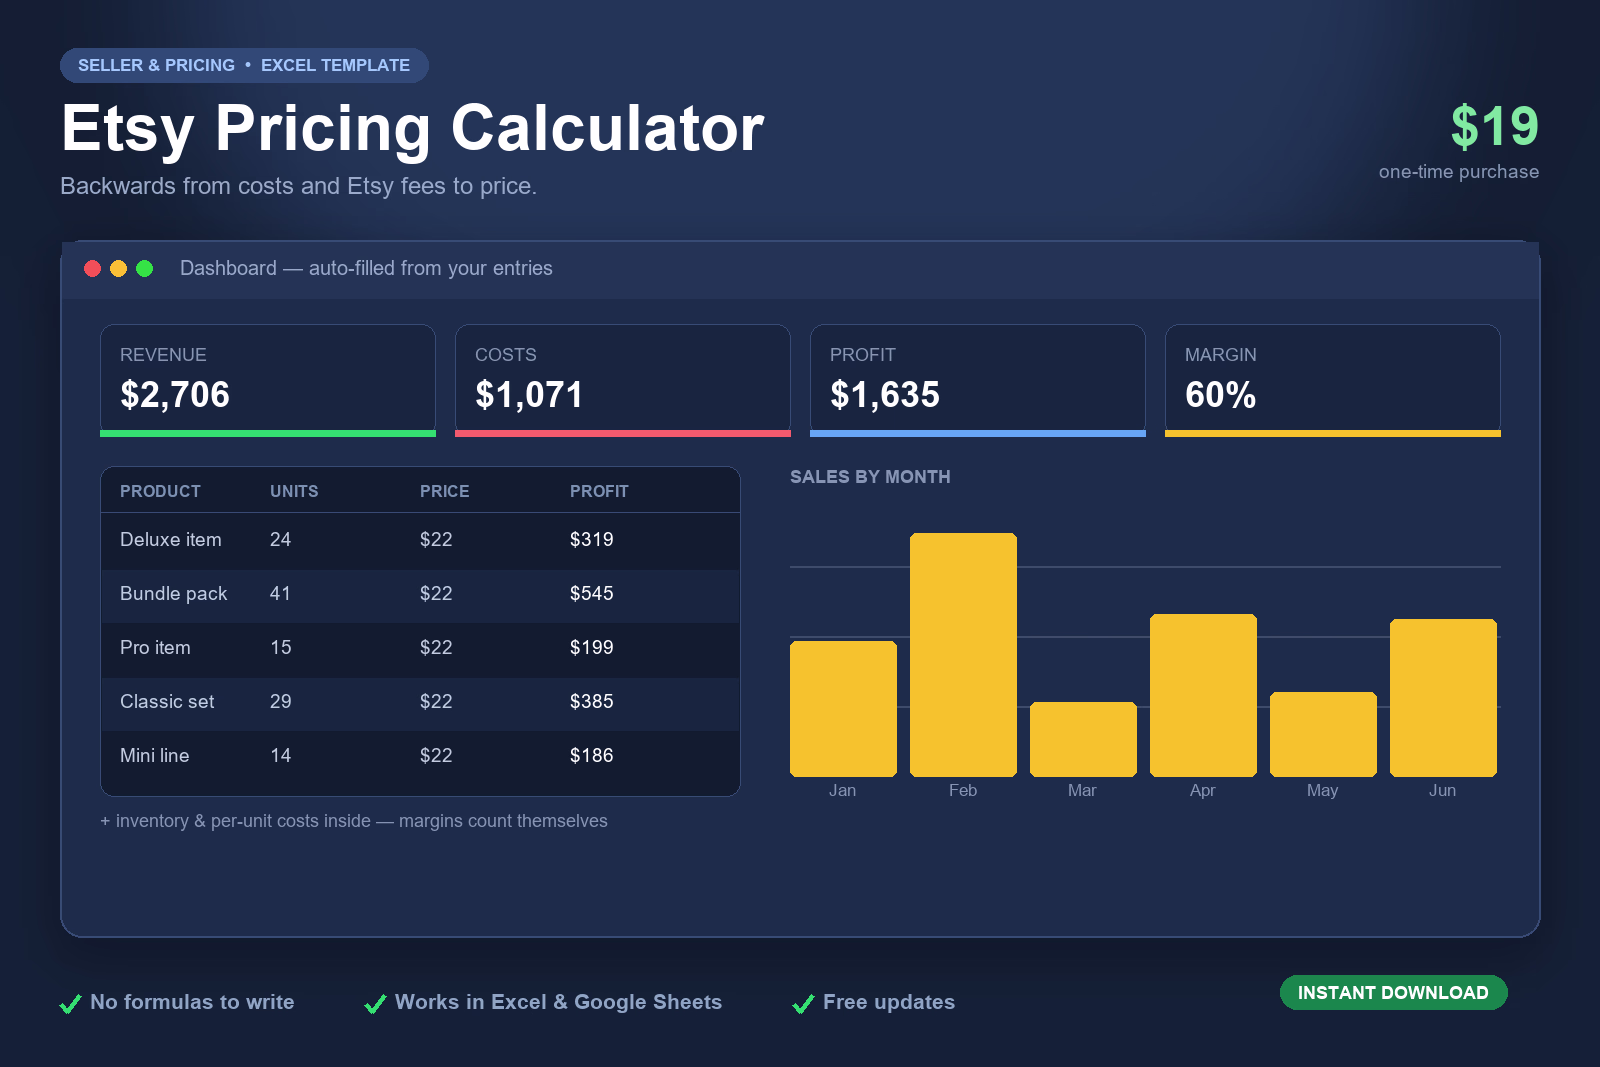This screenshot has height=1067, width=1600.
Task: Click the Instant Download button
Action: tap(1393, 992)
